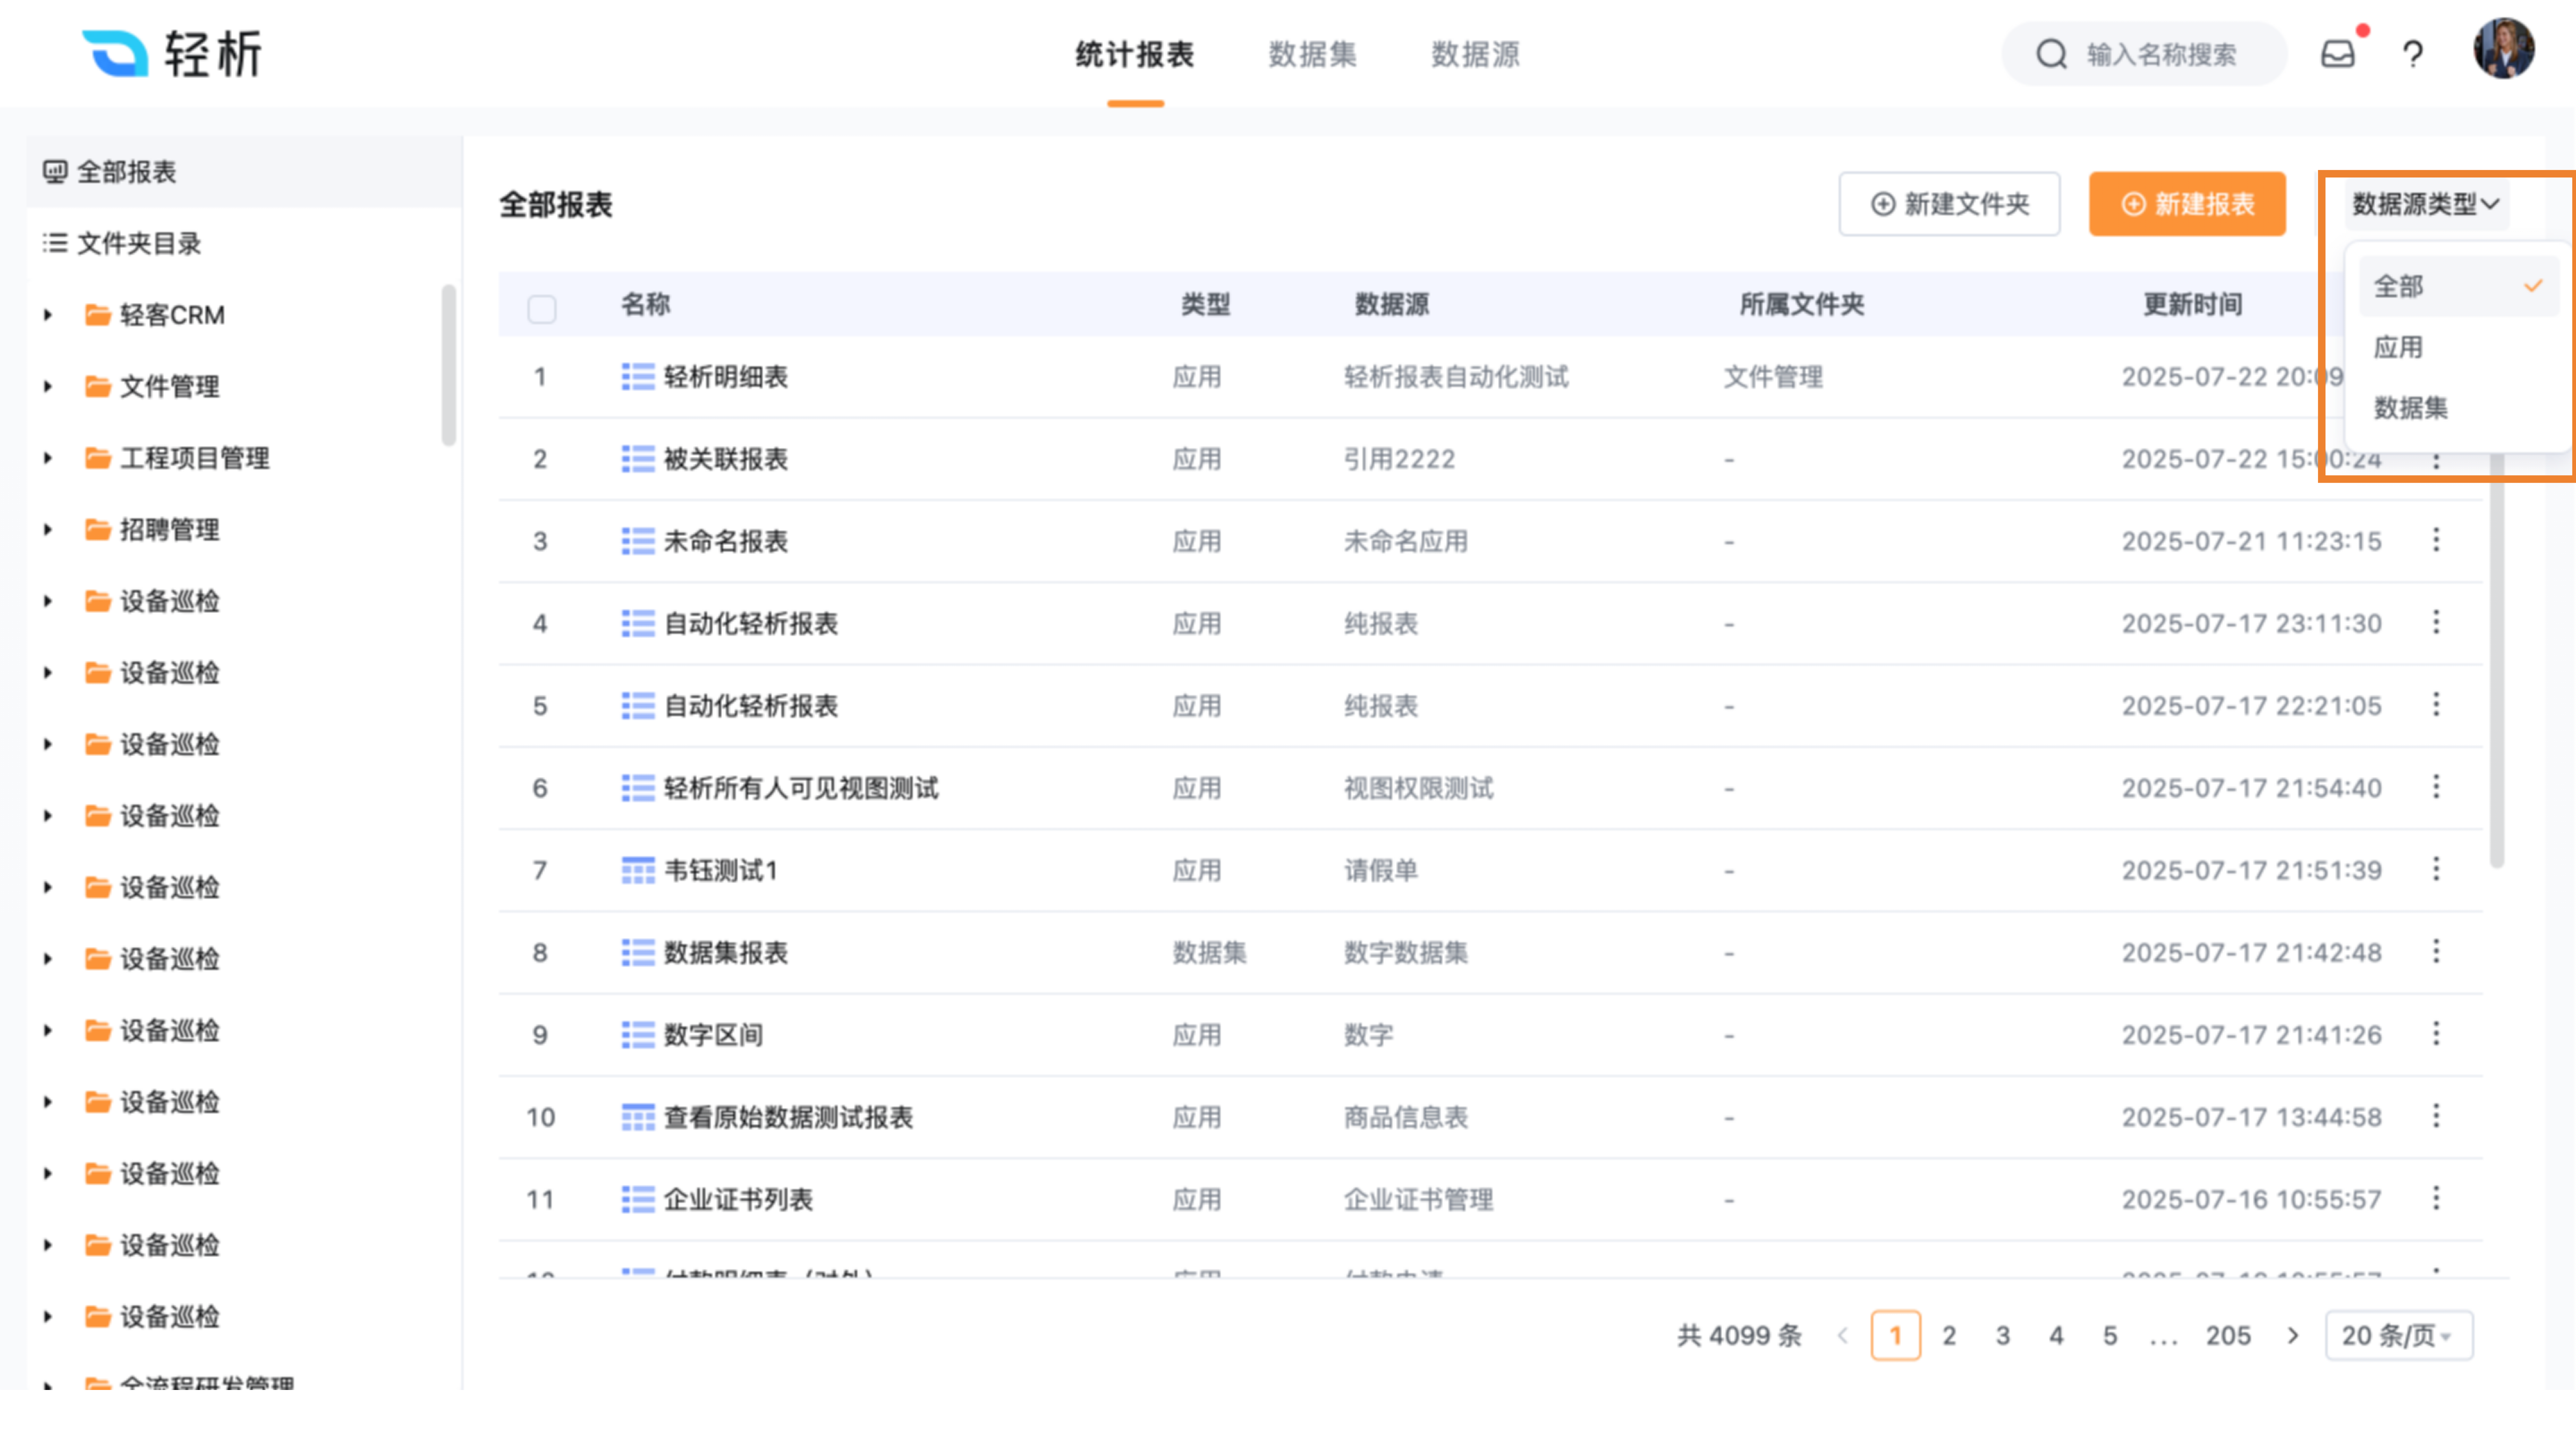Screen dimensions: 2576x1449
Task: Click the report table vertical scrollbar
Action: pyautogui.click(x=2497, y=660)
